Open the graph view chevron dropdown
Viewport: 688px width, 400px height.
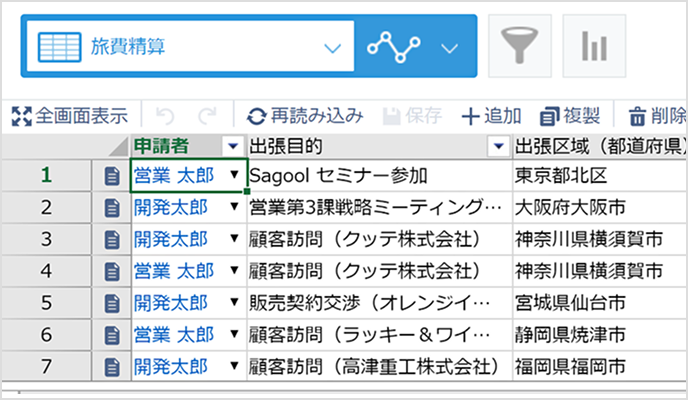coord(449,47)
